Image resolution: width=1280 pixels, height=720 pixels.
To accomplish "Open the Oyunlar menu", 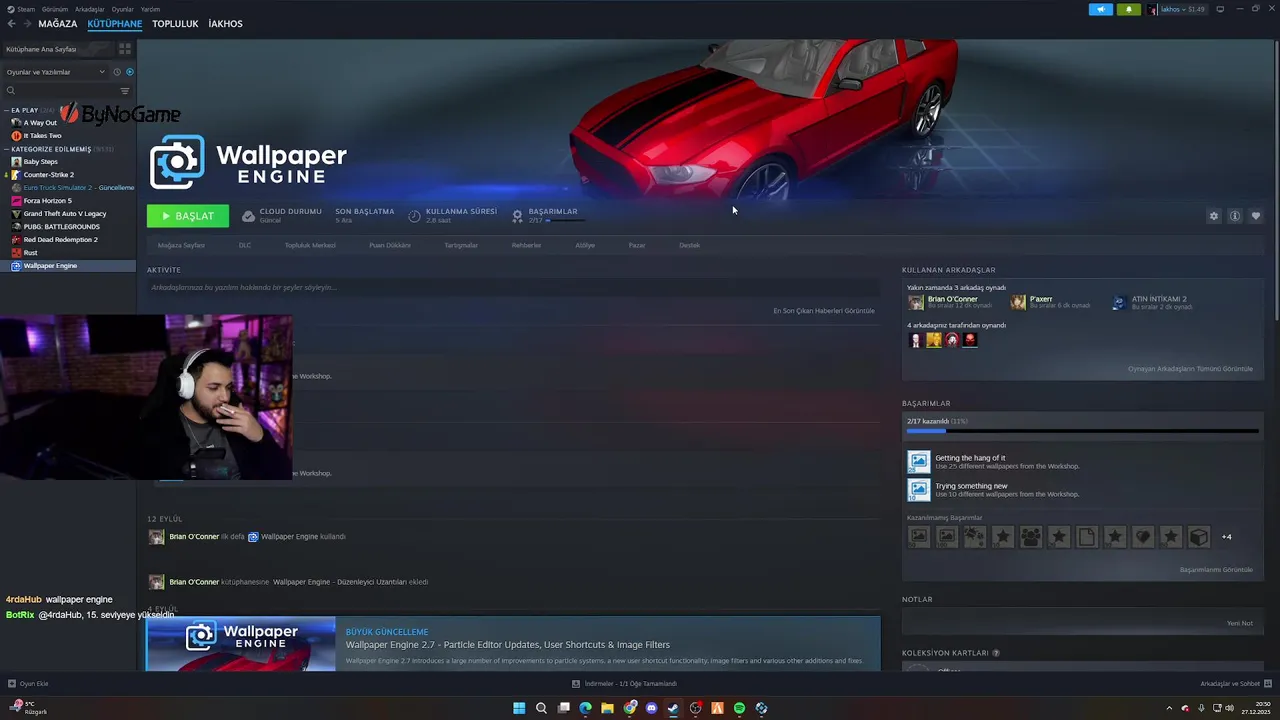I will [x=123, y=9].
